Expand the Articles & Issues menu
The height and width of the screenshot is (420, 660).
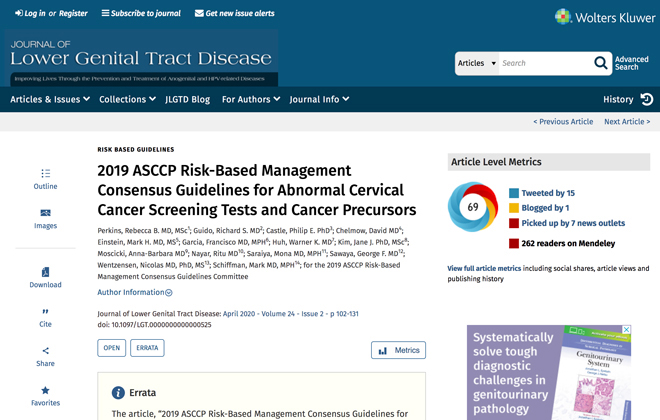pos(50,99)
